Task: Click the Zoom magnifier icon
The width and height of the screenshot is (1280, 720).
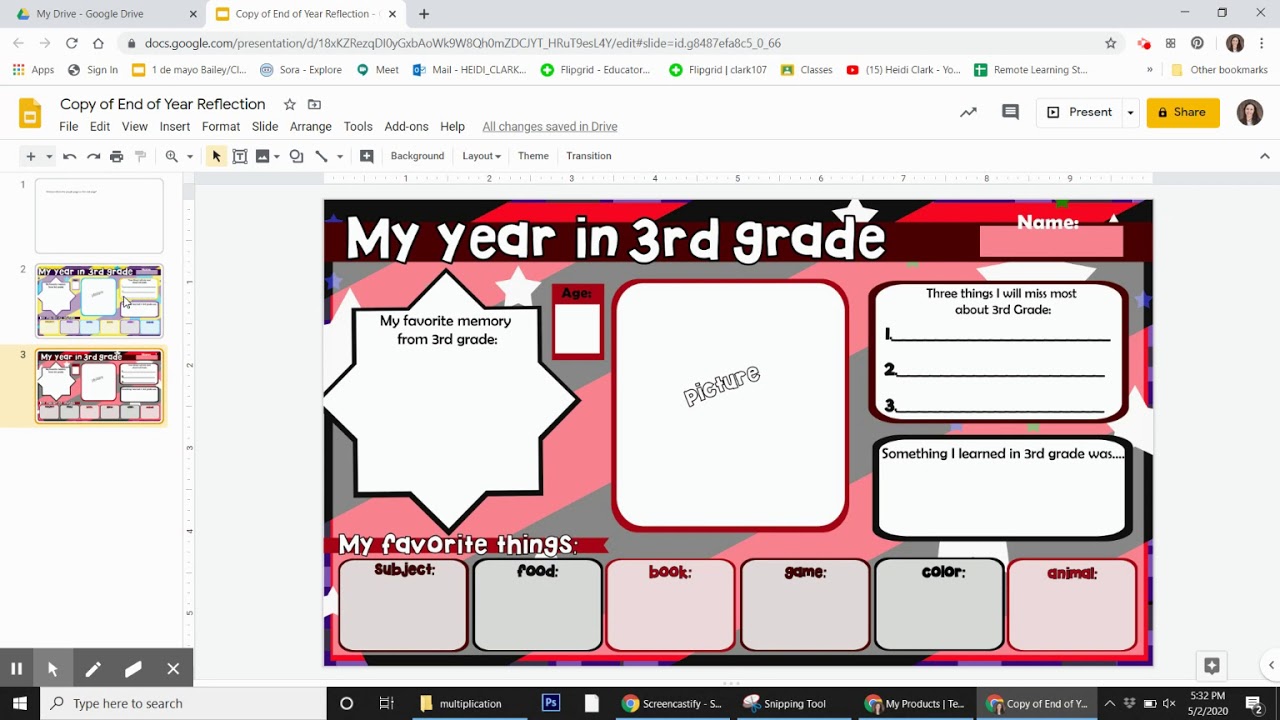Action: (172, 156)
